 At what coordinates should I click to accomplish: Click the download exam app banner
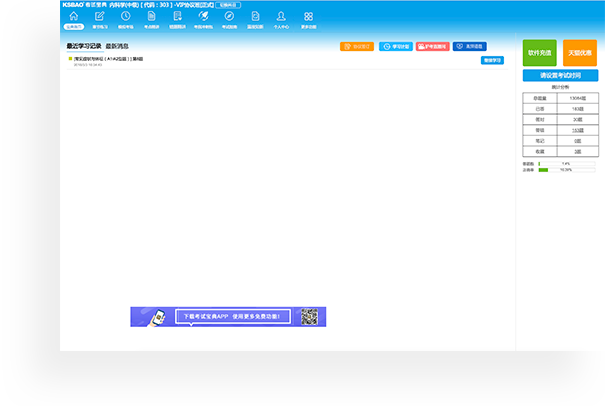coord(228,316)
